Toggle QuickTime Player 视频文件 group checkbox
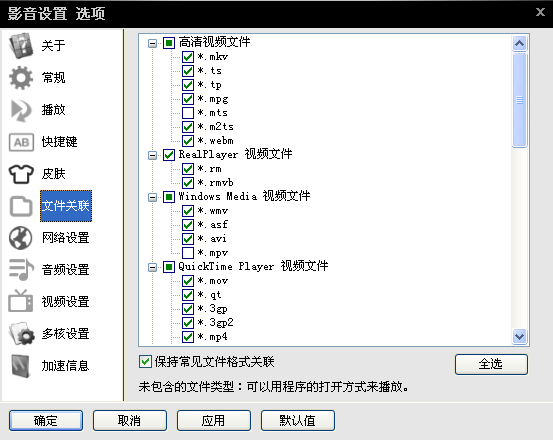Viewport: 553px width, 440px height. (169, 267)
